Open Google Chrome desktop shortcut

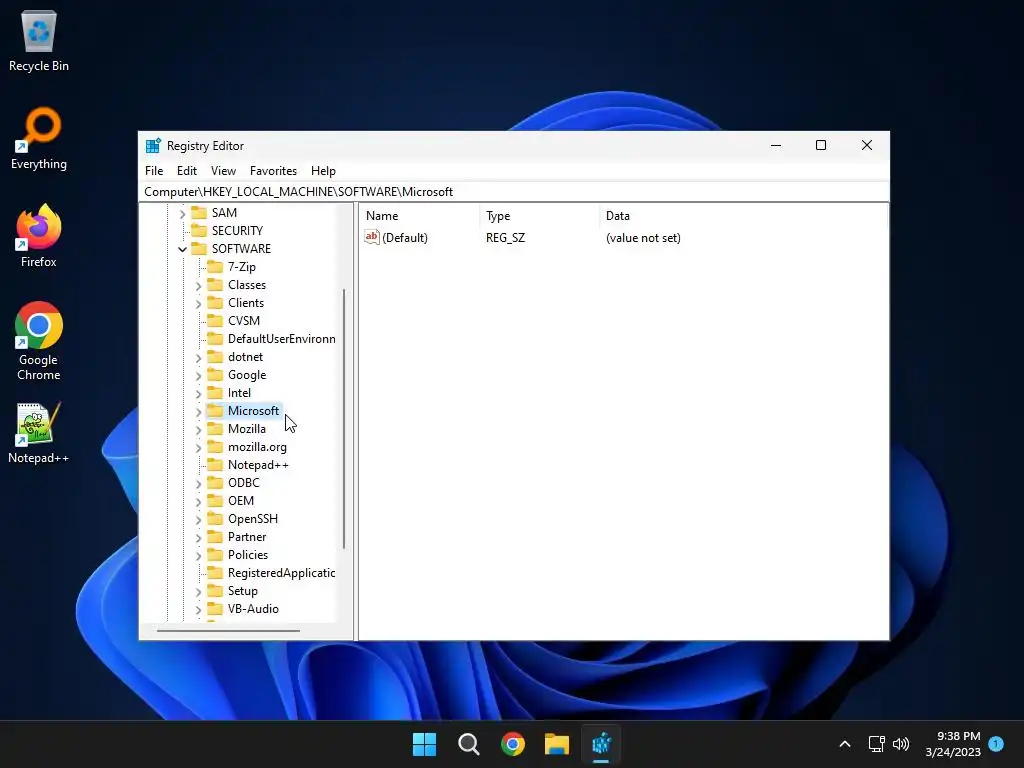point(39,341)
